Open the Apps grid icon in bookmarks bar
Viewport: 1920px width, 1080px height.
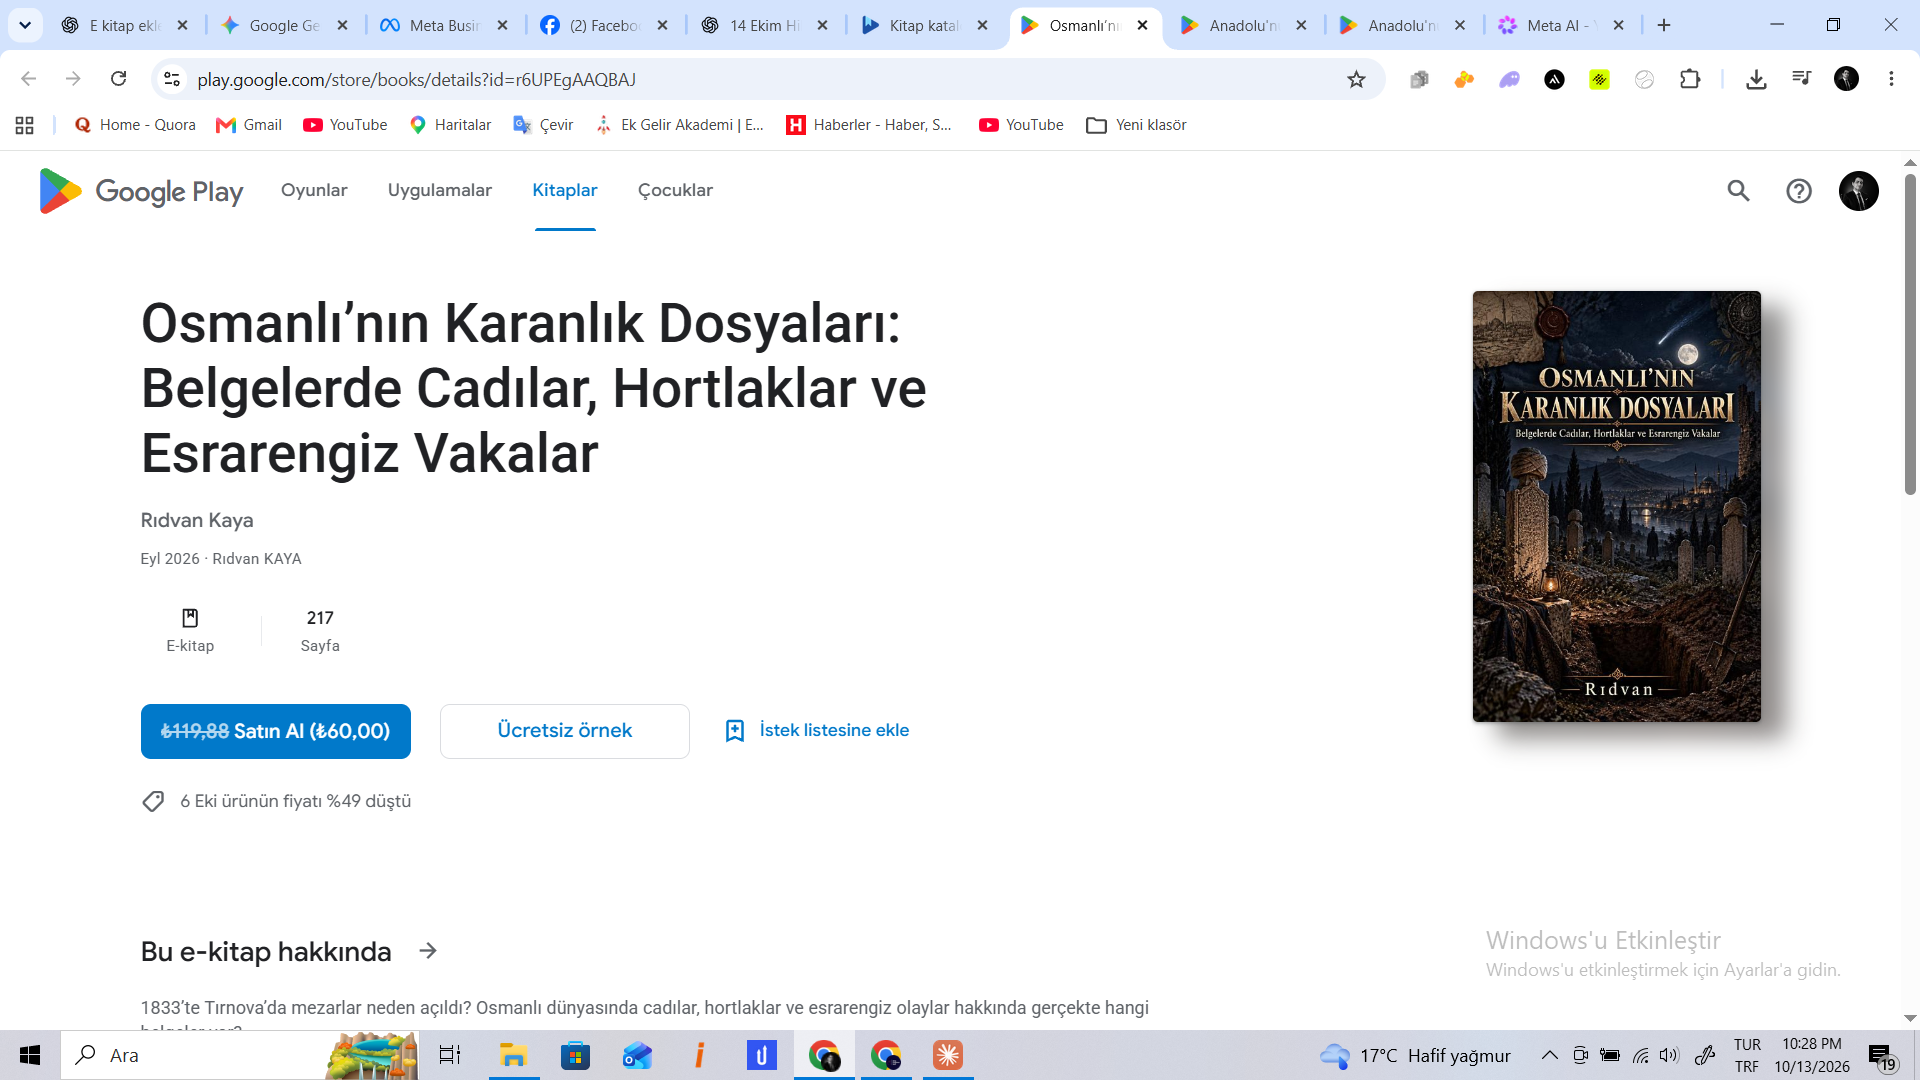25,125
